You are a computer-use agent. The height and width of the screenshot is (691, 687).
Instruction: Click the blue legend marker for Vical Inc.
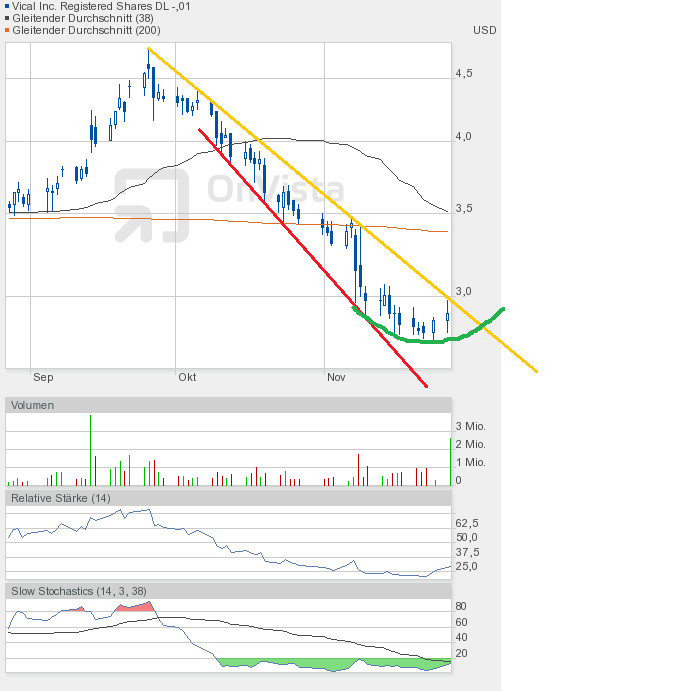[x=7, y=6]
